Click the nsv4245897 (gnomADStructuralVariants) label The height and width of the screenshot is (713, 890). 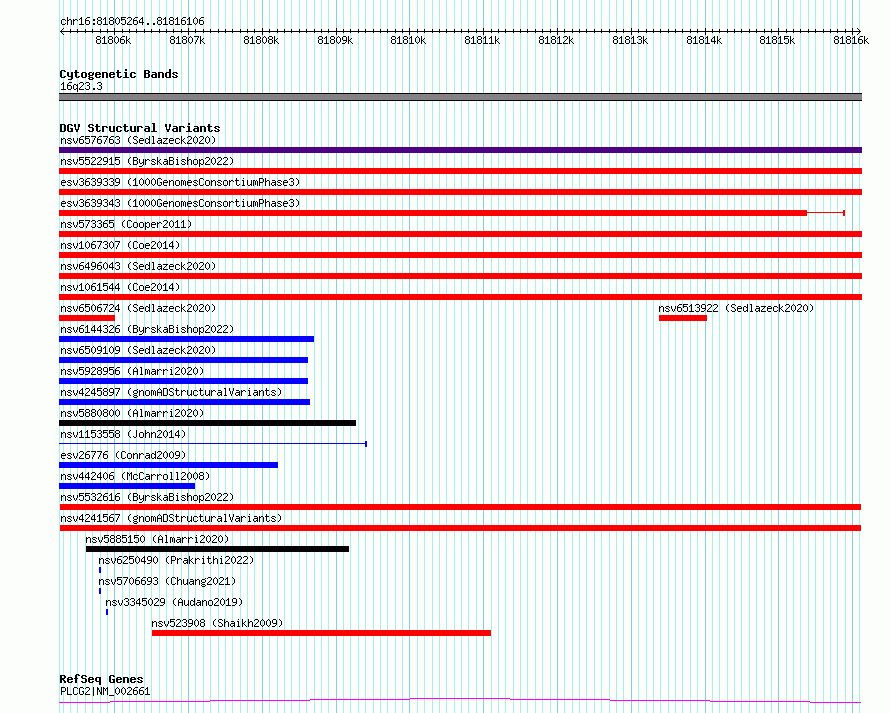click(171, 392)
